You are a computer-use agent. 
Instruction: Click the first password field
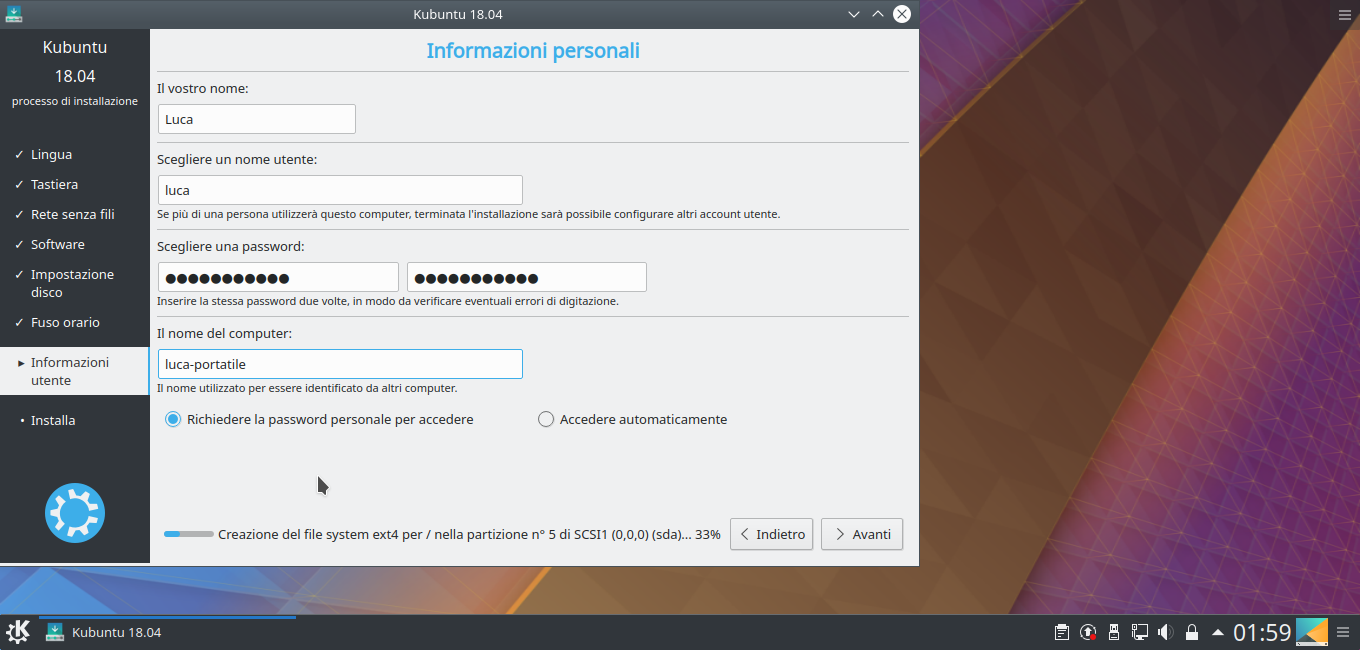tap(278, 277)
